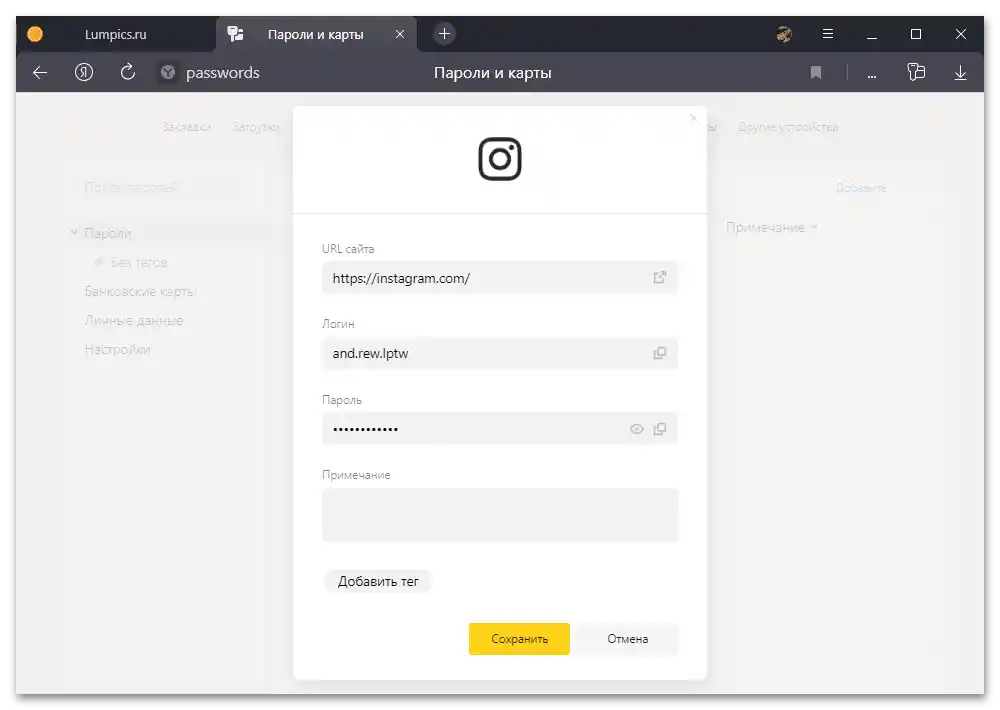1000x710 pixels.
Task: Click the site protection icon before passwords
Action: tap(168, 73)
